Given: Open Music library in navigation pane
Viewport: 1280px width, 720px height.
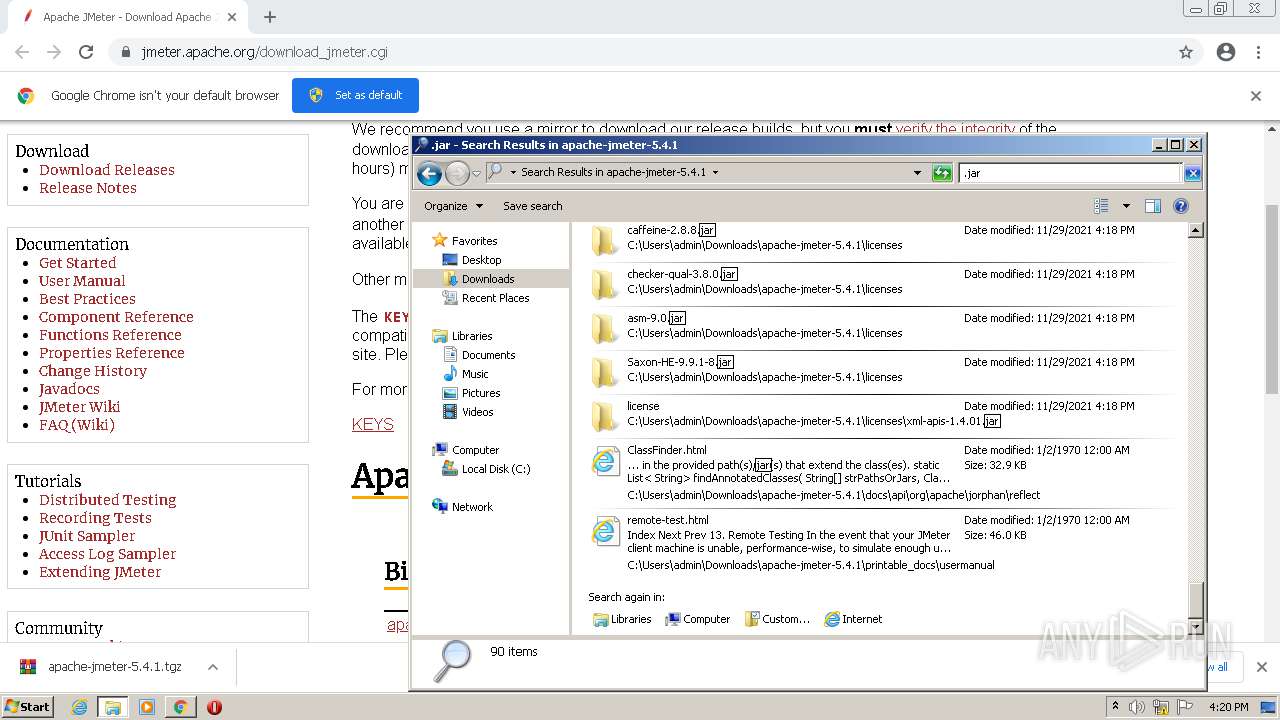Looking at the screenshot, I should (475, 374).
